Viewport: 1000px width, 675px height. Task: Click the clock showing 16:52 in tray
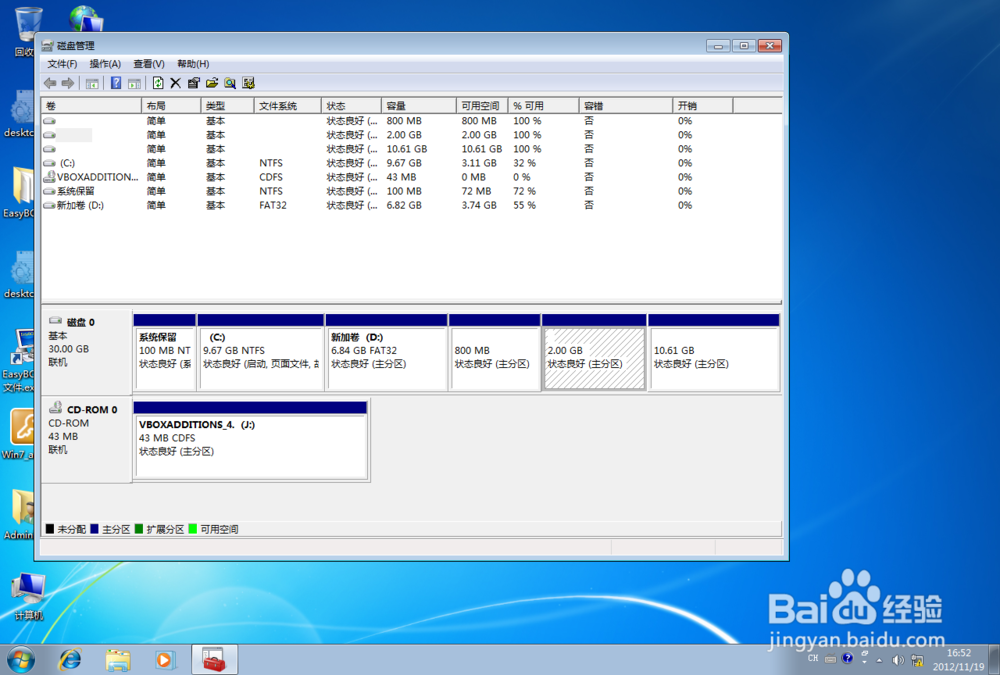(960, 652)
